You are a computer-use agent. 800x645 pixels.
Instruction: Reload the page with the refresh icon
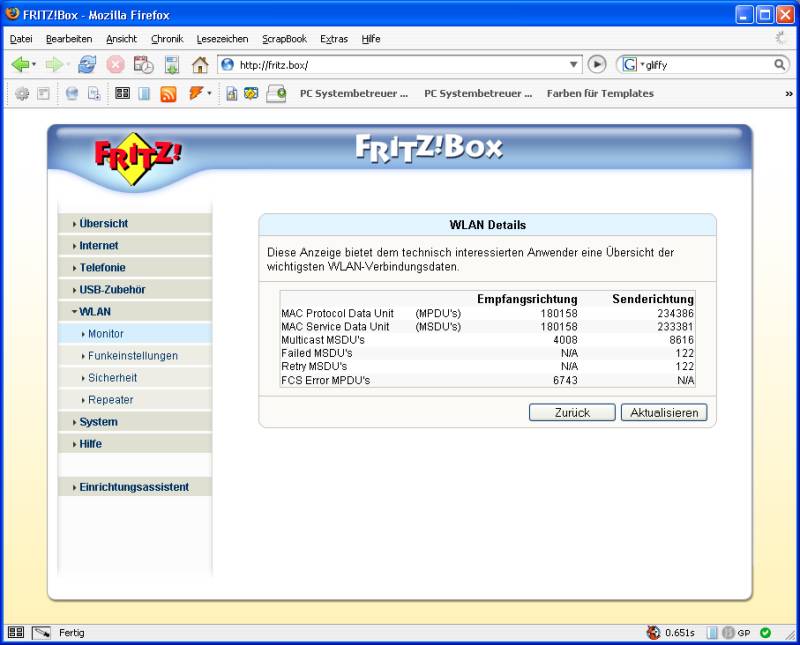coord(87,65)
